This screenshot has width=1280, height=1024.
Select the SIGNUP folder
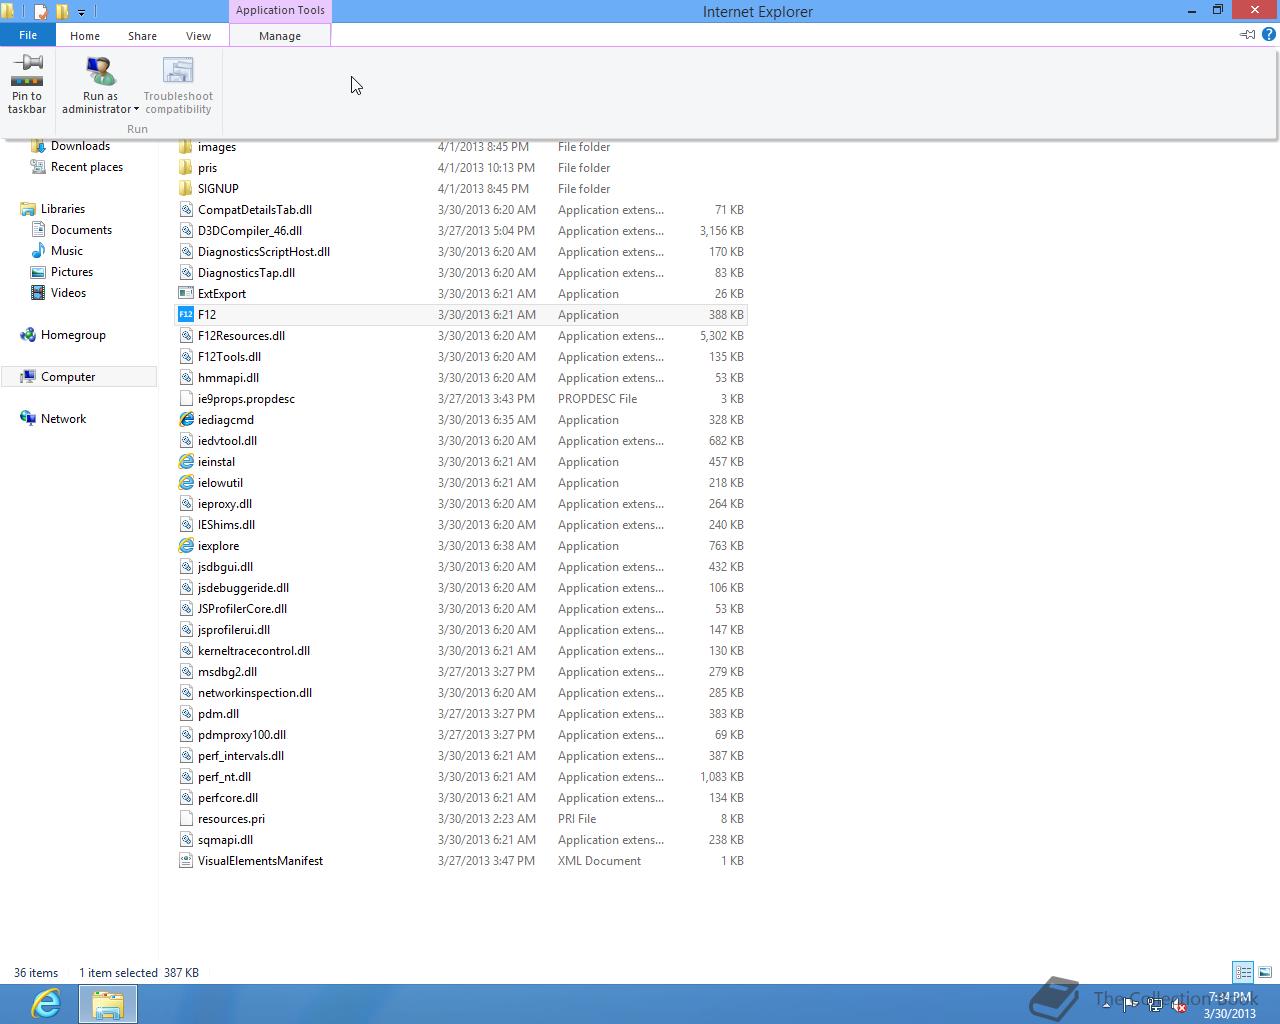(218, 189)
